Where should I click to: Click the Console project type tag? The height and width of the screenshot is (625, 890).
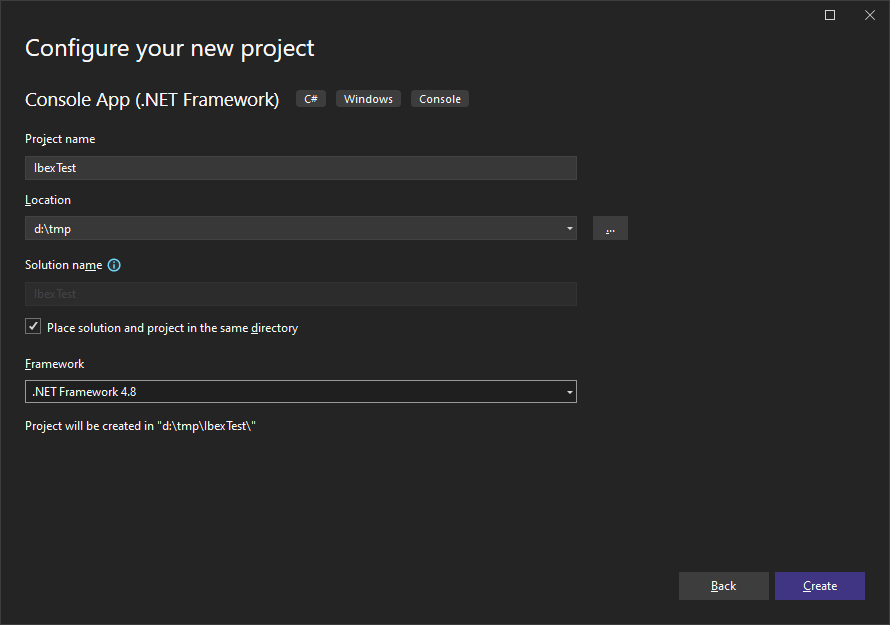[440, 99]
